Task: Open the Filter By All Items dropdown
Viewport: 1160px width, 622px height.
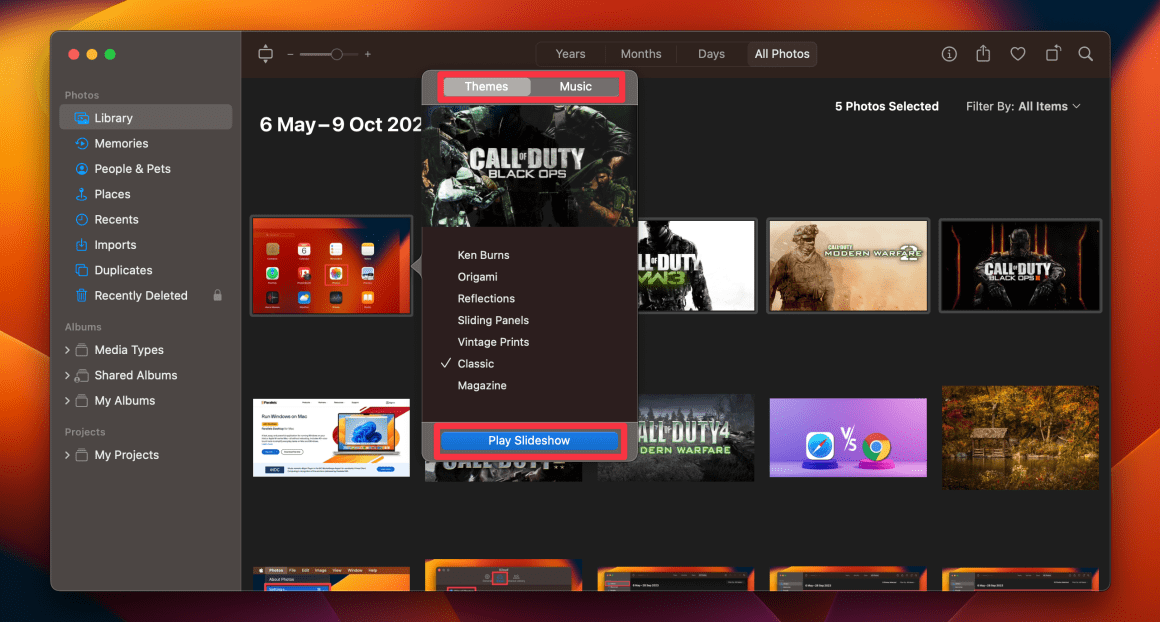Action: tap(1023, 106)
